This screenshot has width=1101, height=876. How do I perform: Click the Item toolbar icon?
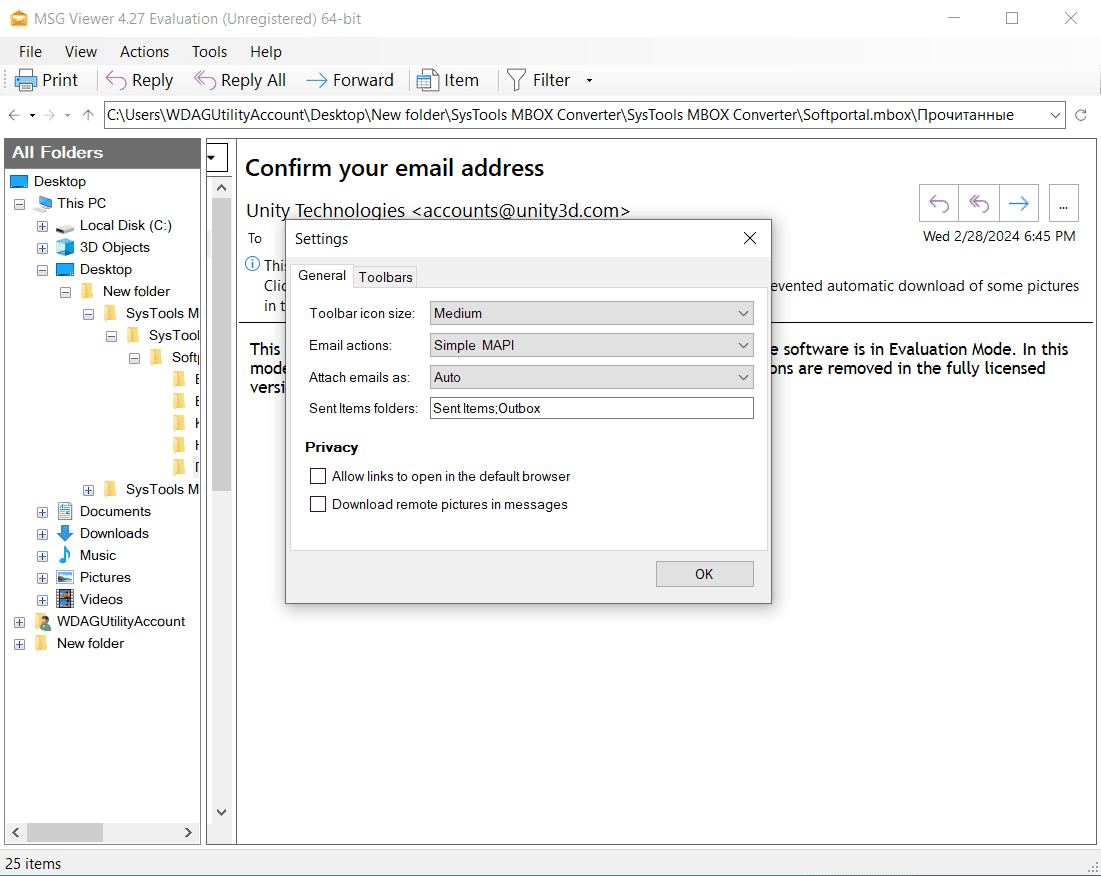pos(428,81)
